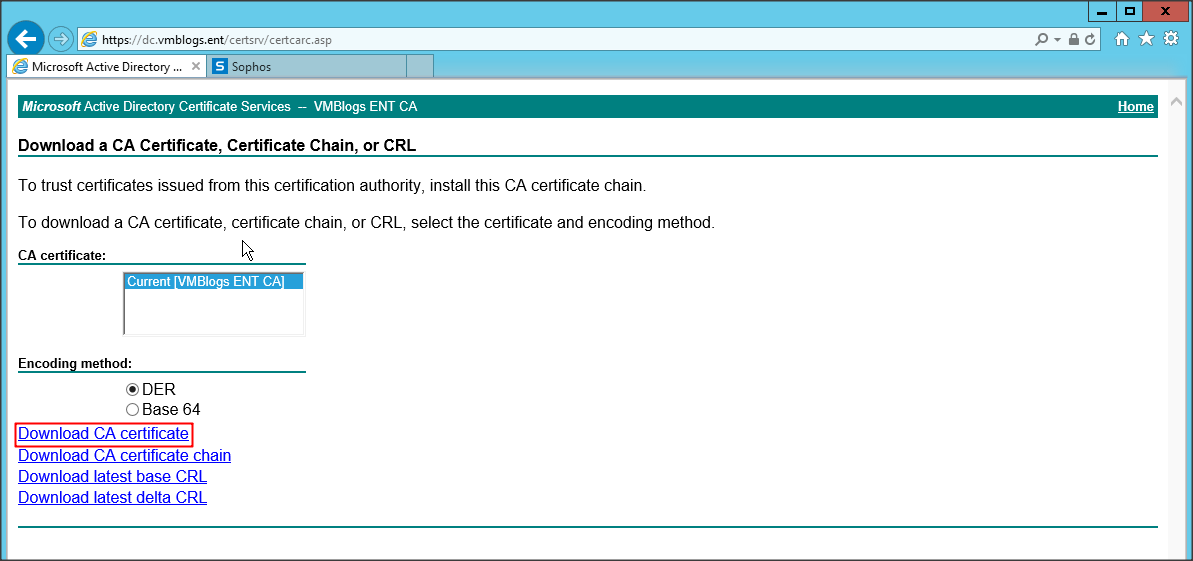This screenshot has width=1193, height=561.
Task: Click Download latest base CRL link
Action: (x=112, y=477)
